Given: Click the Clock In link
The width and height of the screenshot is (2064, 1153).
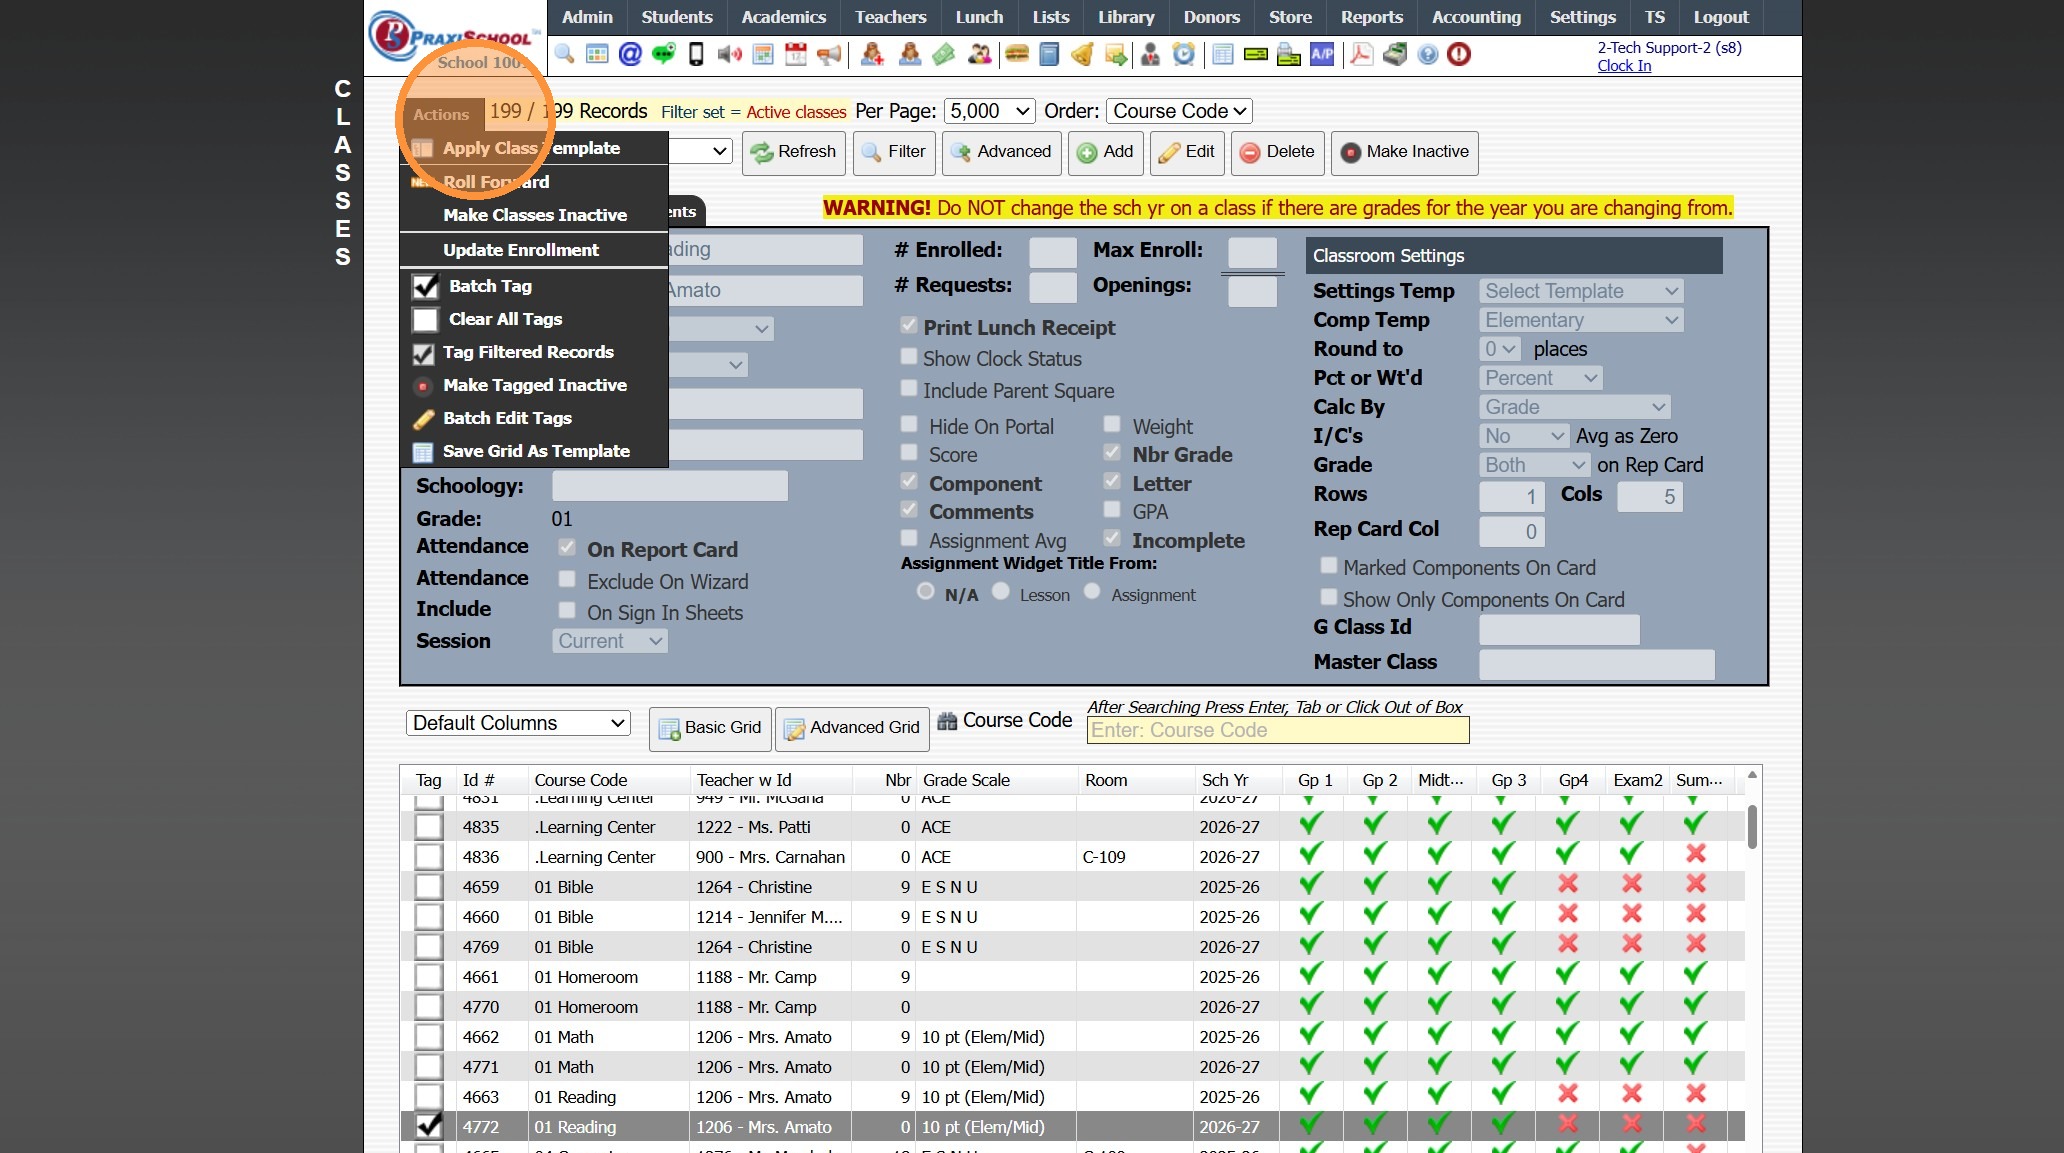Looking at the screenshot, I should point(1624,66).
